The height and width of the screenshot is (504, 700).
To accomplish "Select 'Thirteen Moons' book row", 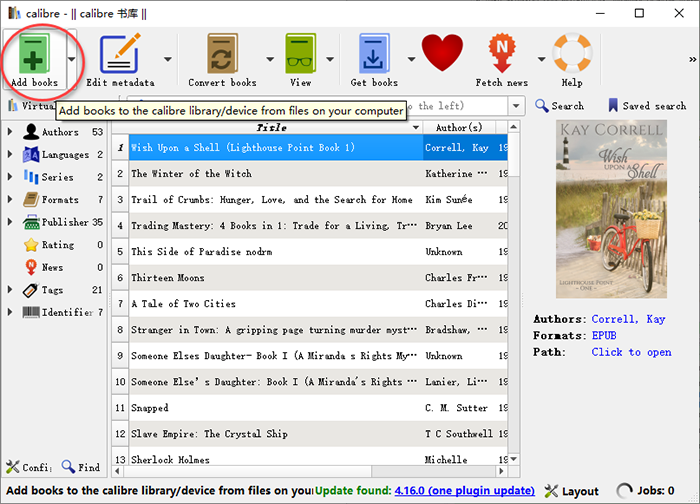I will coord(309,278).
